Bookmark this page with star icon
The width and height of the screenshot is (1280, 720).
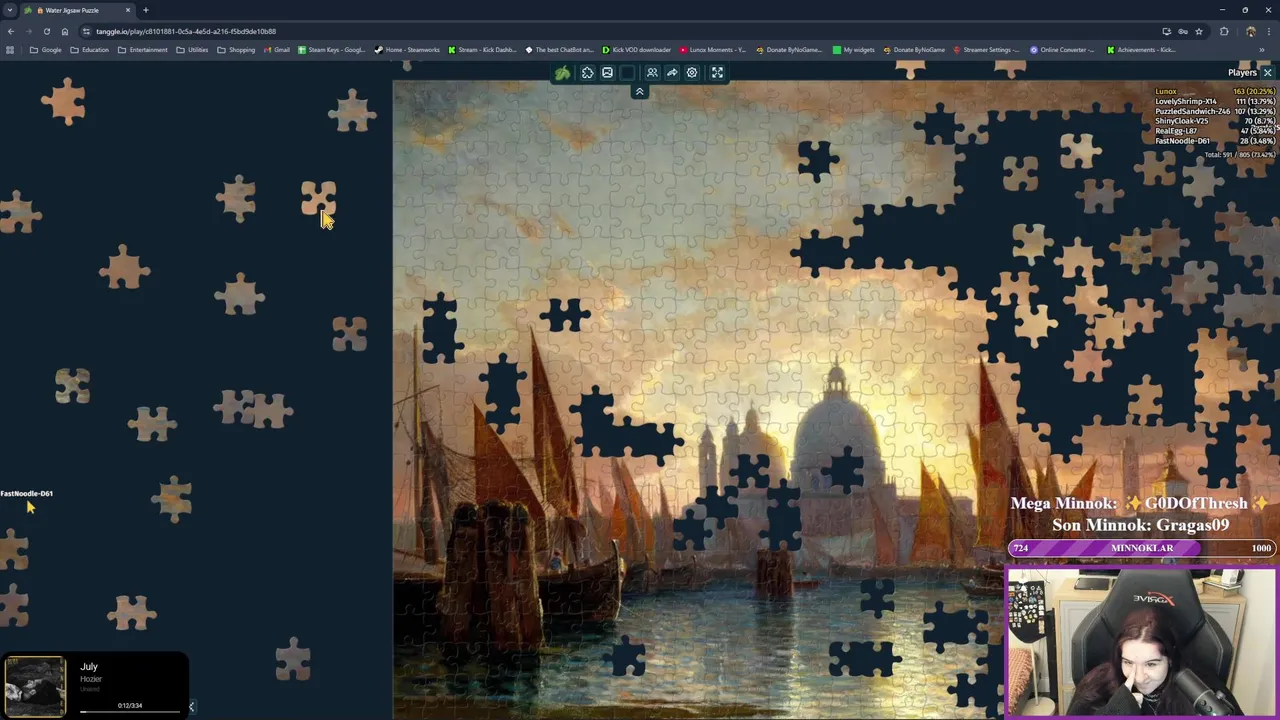[x=1199, y=31]
